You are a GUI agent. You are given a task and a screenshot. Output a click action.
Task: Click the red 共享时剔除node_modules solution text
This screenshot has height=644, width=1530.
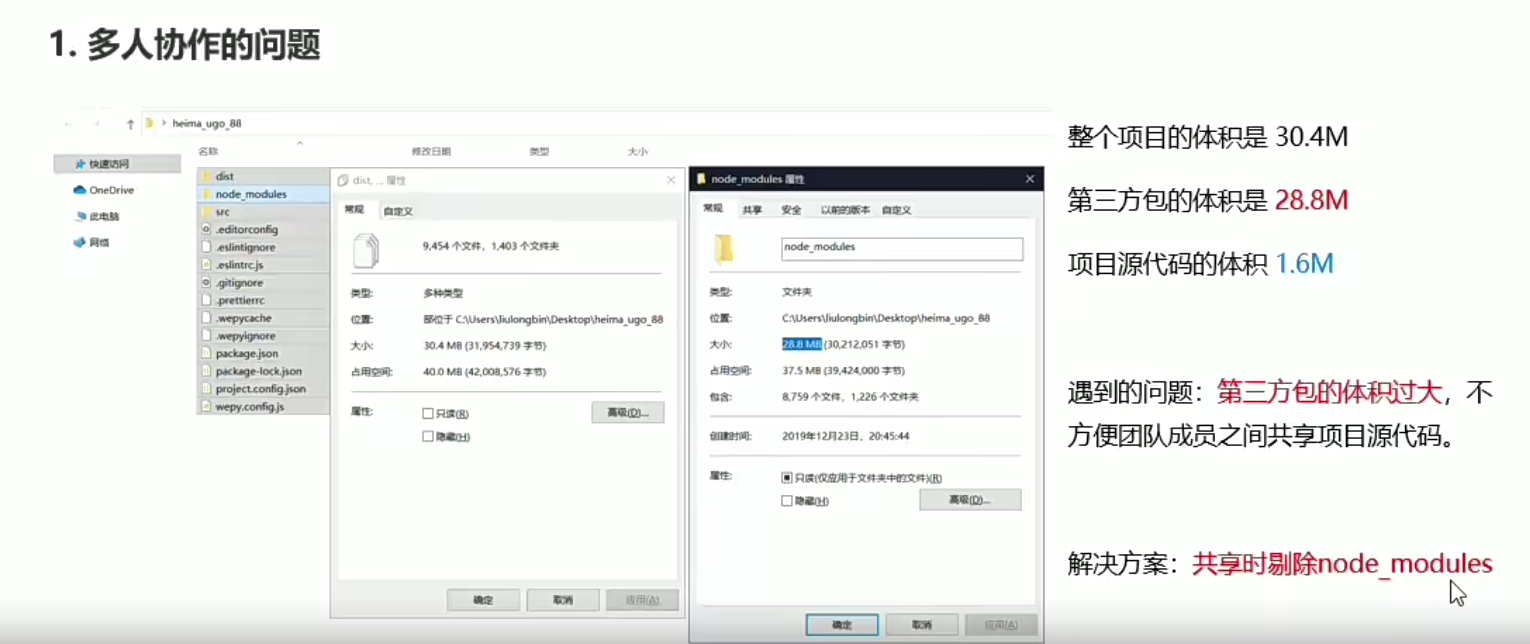(1342, 564)
